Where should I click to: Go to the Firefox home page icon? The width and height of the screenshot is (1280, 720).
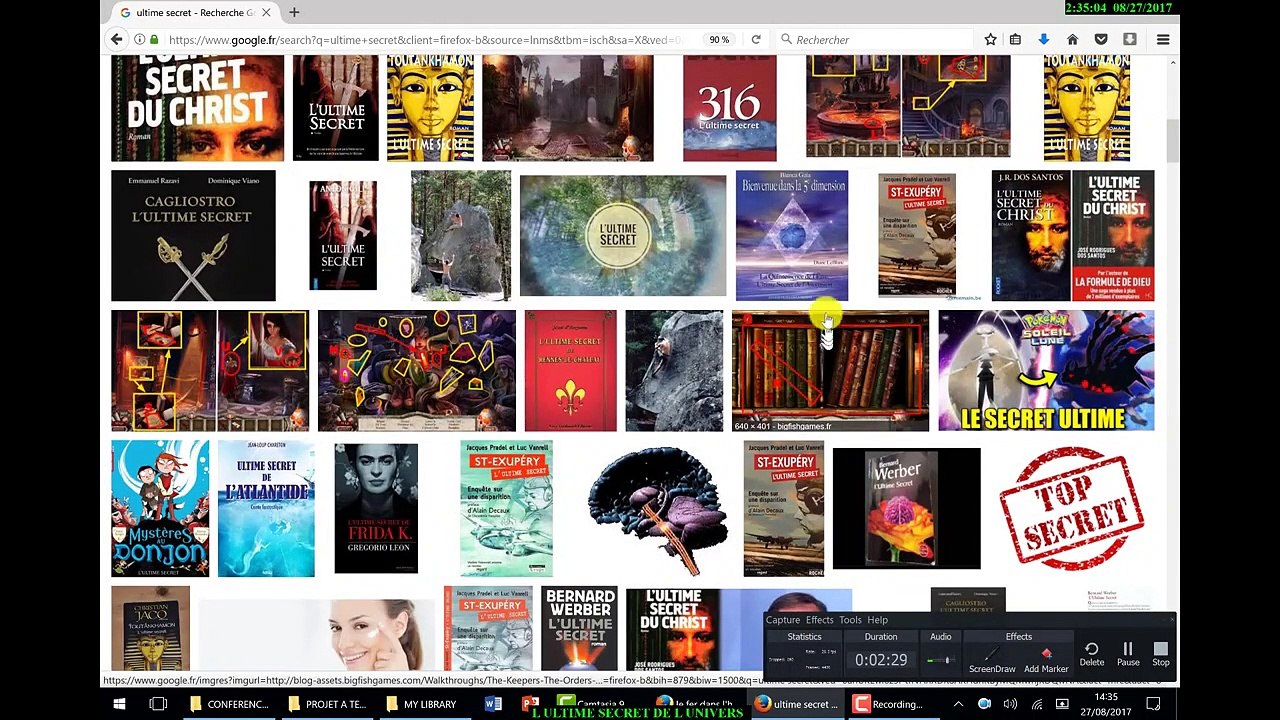pos(1072,39)
